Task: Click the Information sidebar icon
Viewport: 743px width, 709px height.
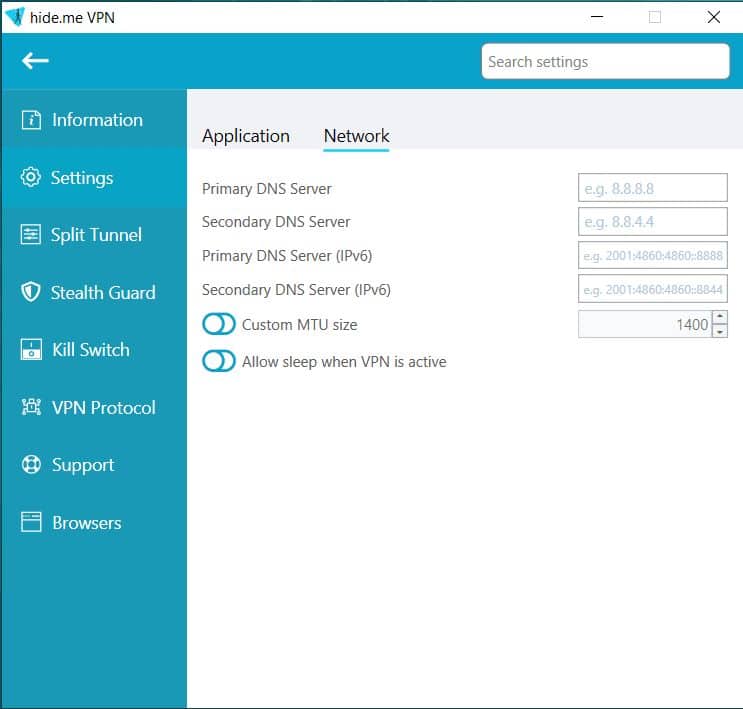Action: pyautogui.click(x=31, y=120)
